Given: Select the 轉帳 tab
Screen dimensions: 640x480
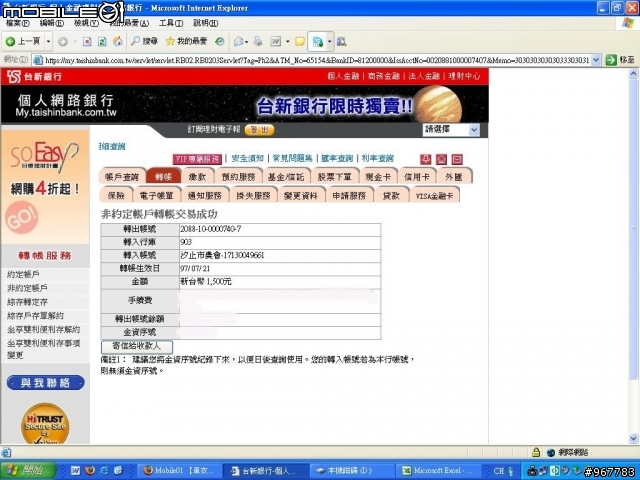Looking at the screenshot, I should 164,177.
